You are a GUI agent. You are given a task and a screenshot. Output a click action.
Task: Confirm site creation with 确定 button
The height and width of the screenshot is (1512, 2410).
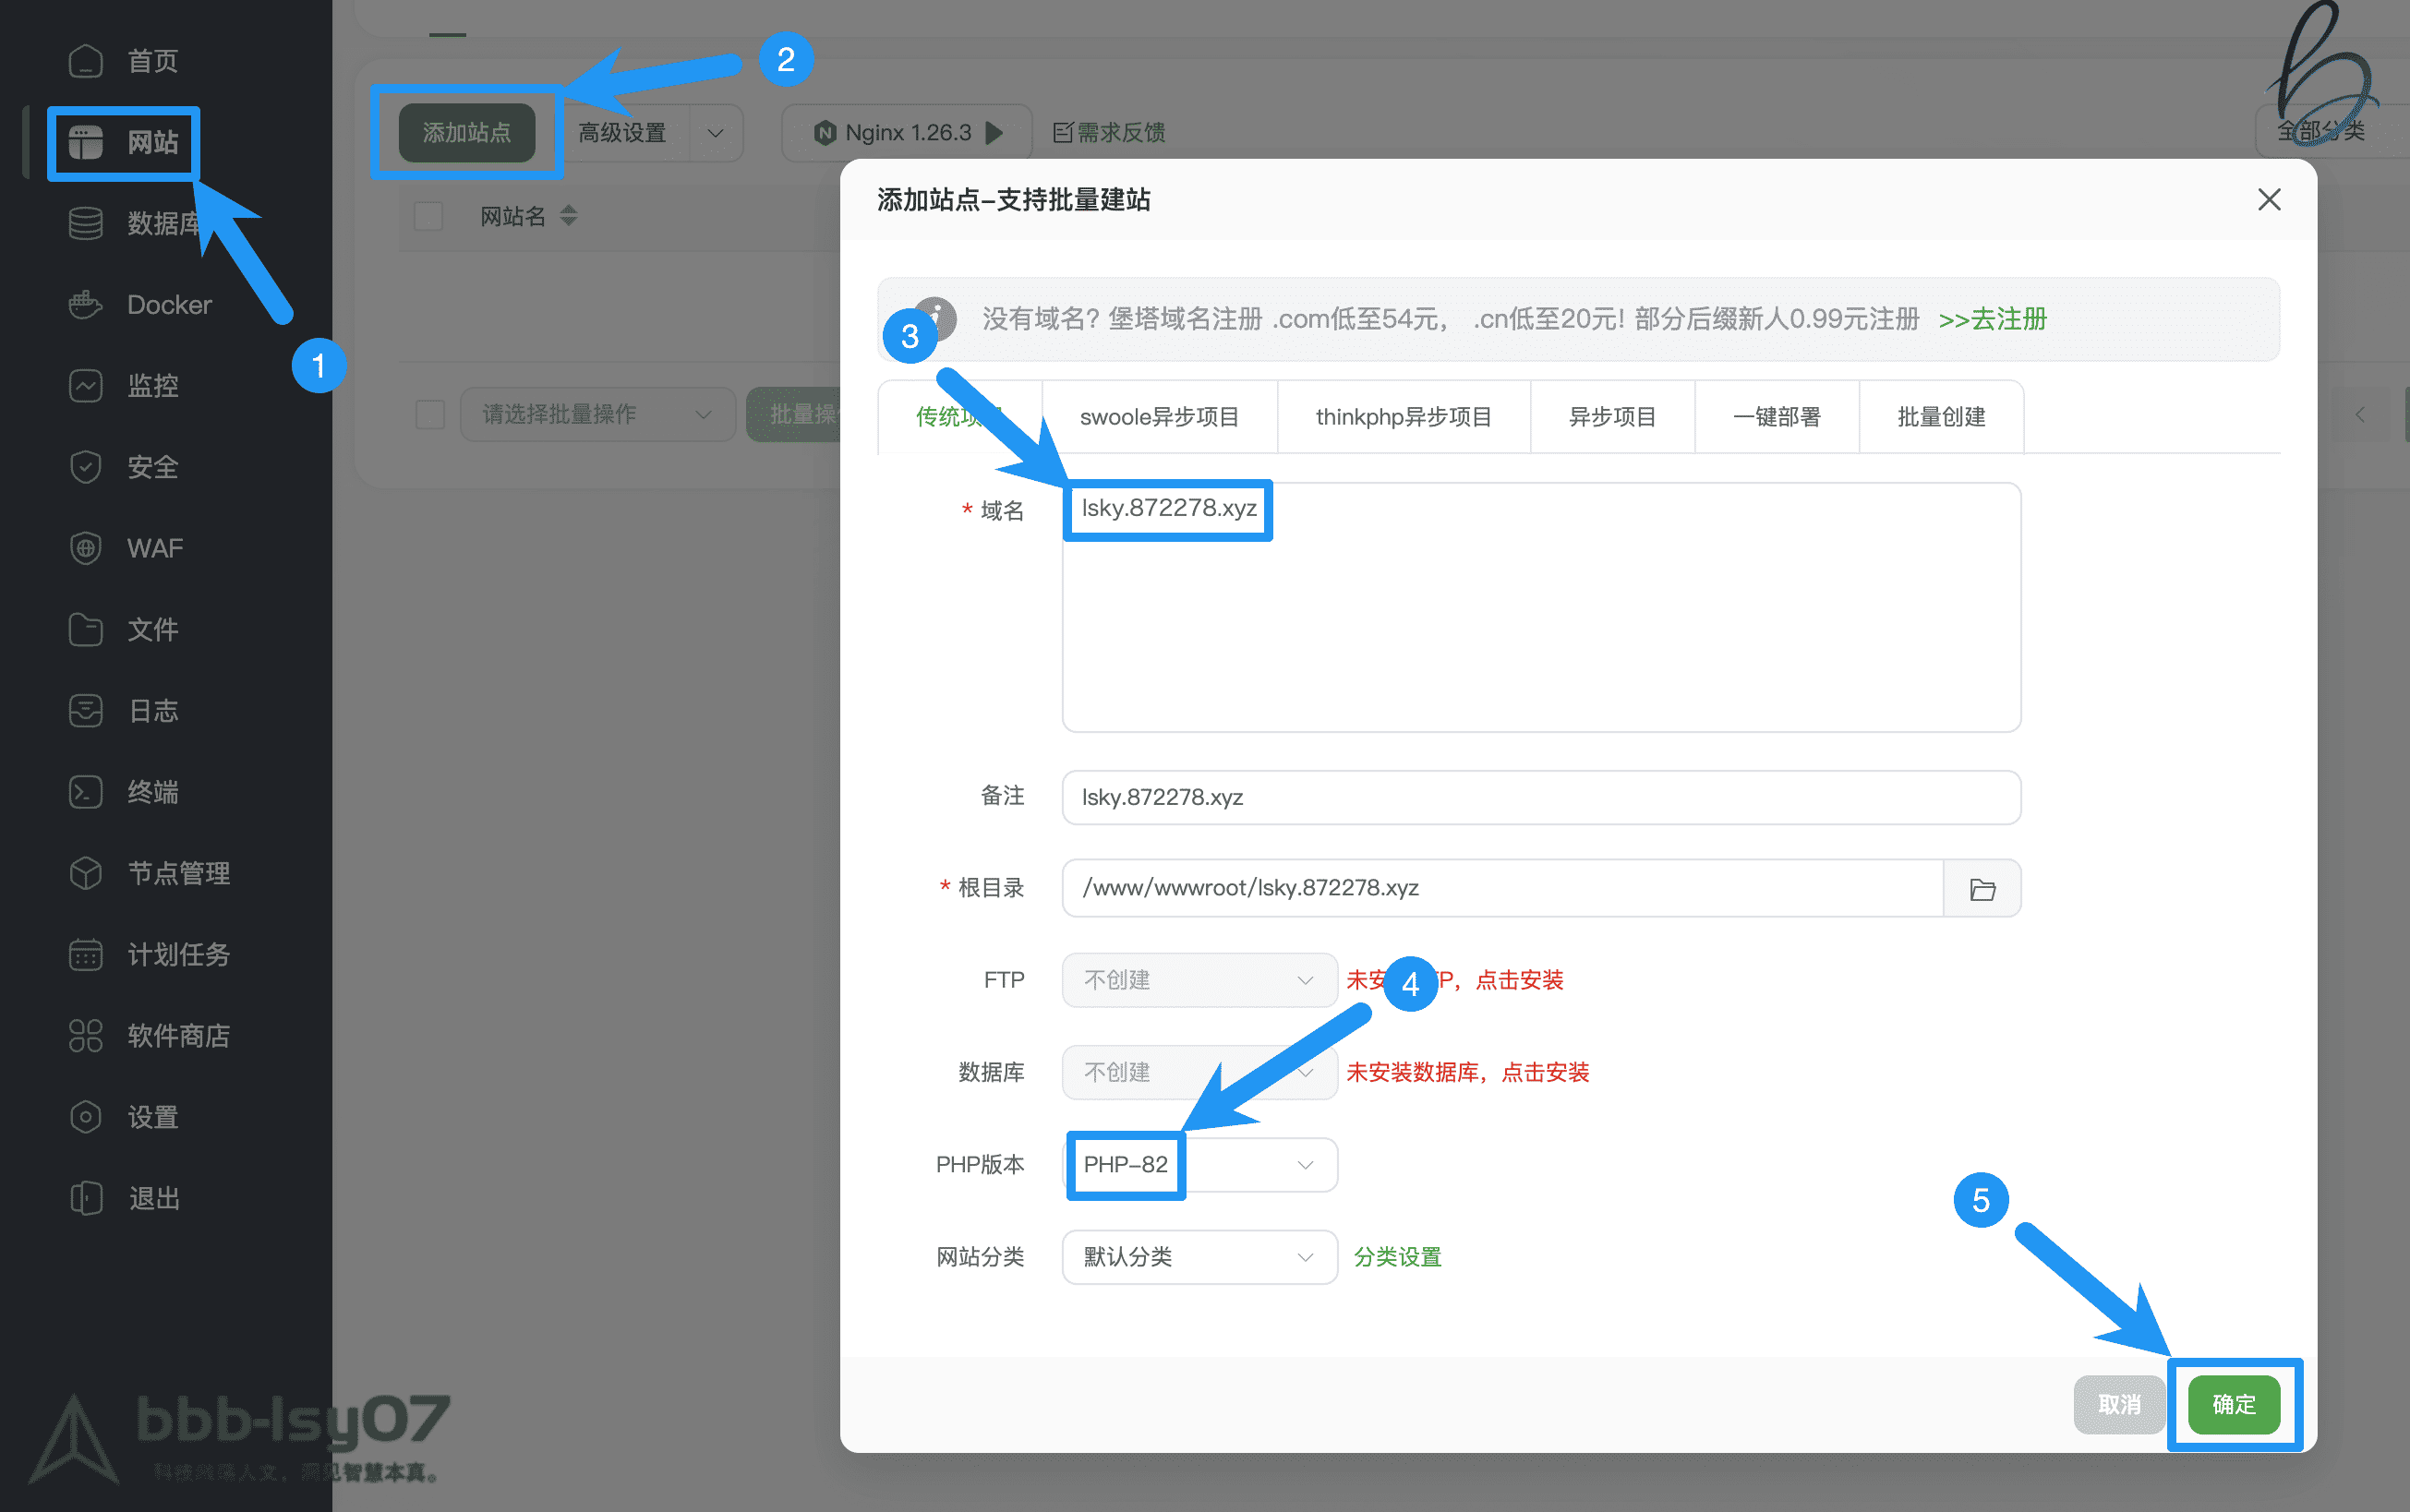[2234, 1404]
